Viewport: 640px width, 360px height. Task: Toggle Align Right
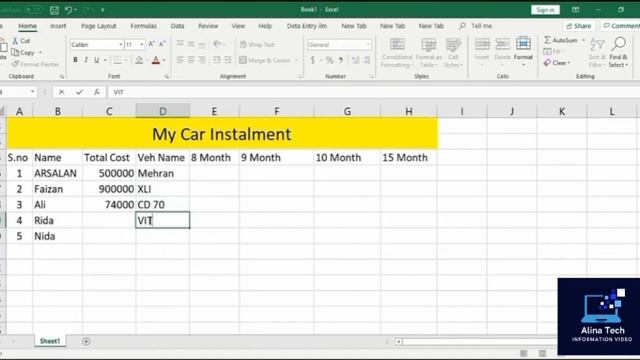202,60
